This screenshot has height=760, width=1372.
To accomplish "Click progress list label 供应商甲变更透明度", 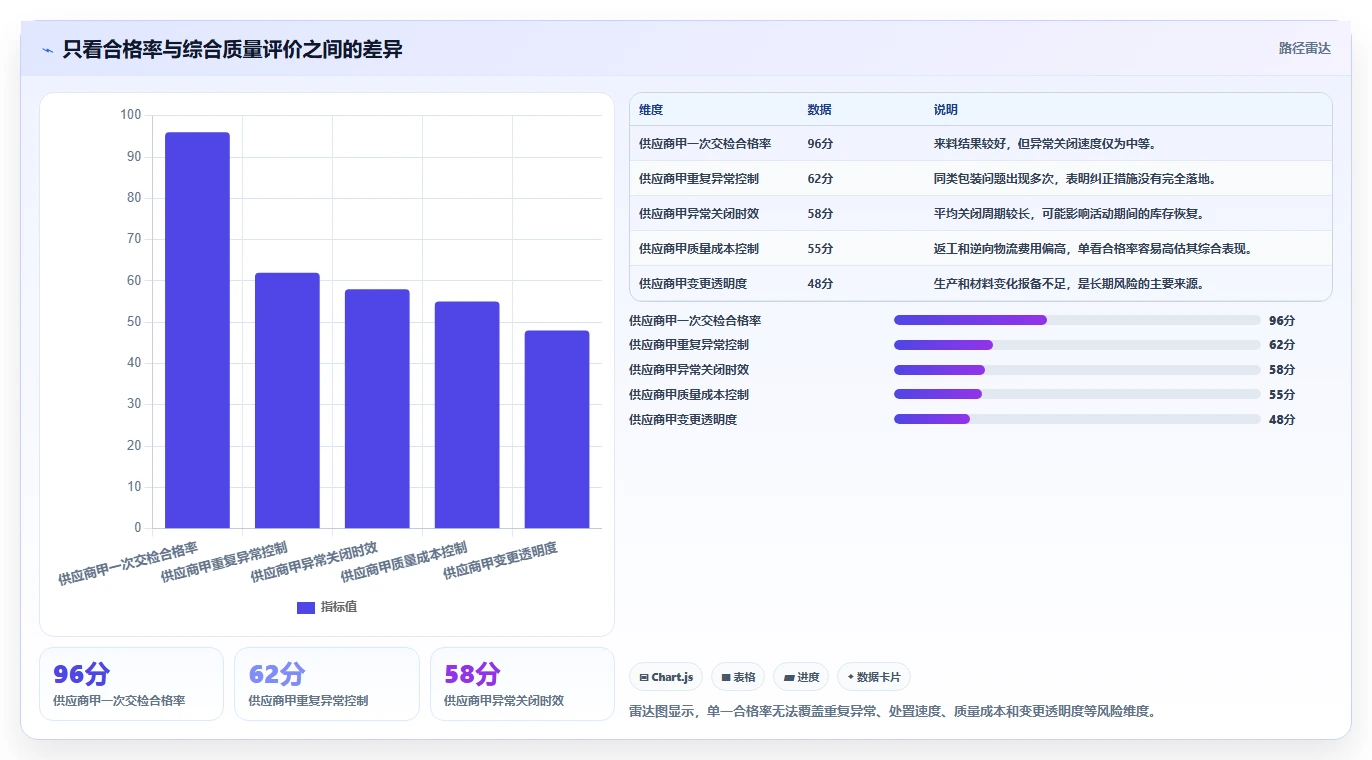I will pos(683,420).
